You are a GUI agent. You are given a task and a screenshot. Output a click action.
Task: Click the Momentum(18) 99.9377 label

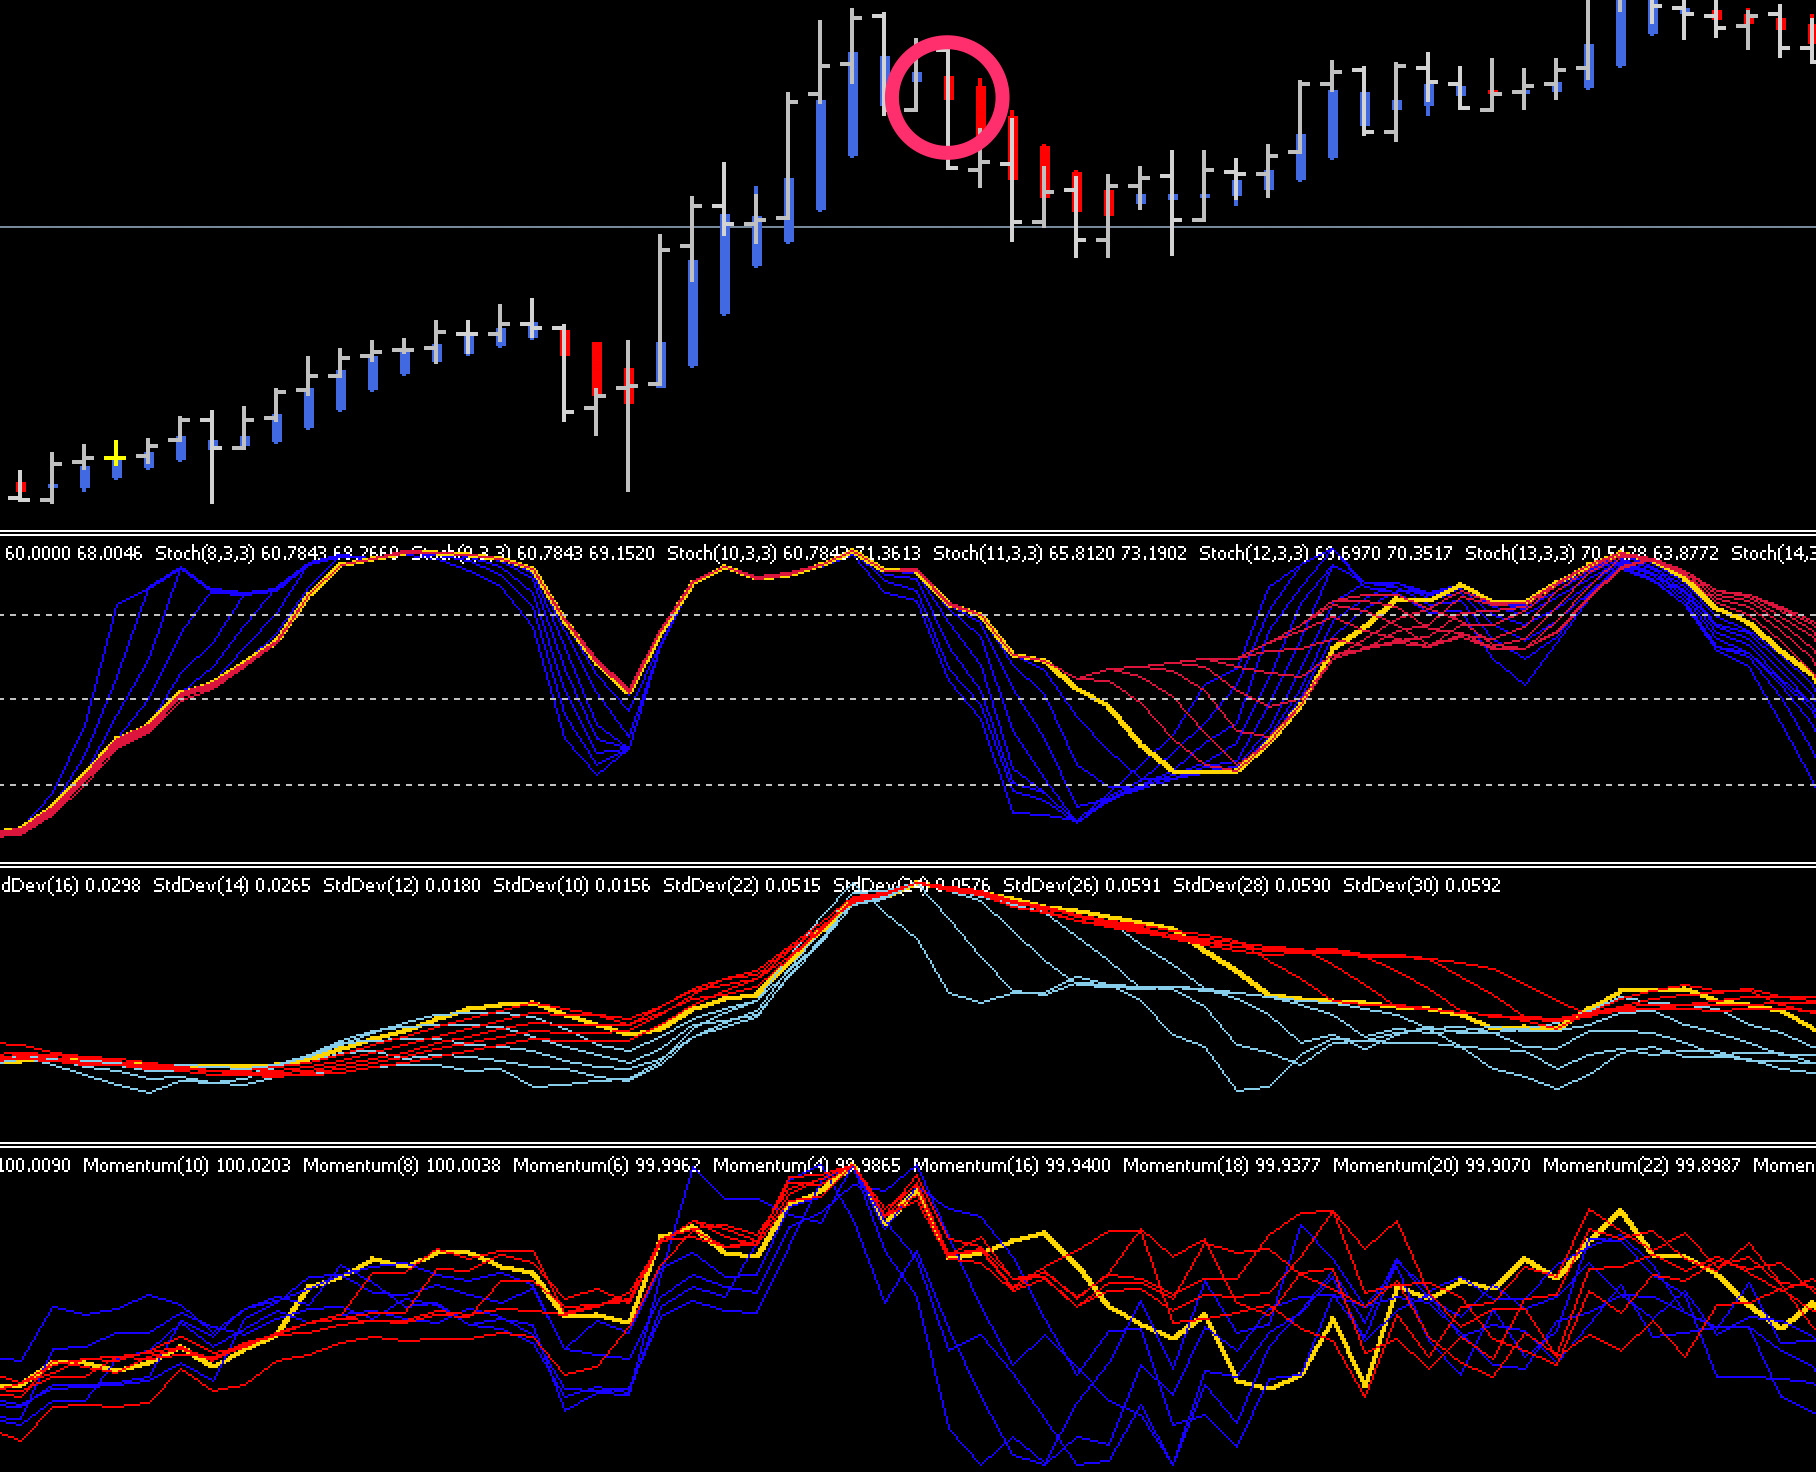(1222, 1165)
